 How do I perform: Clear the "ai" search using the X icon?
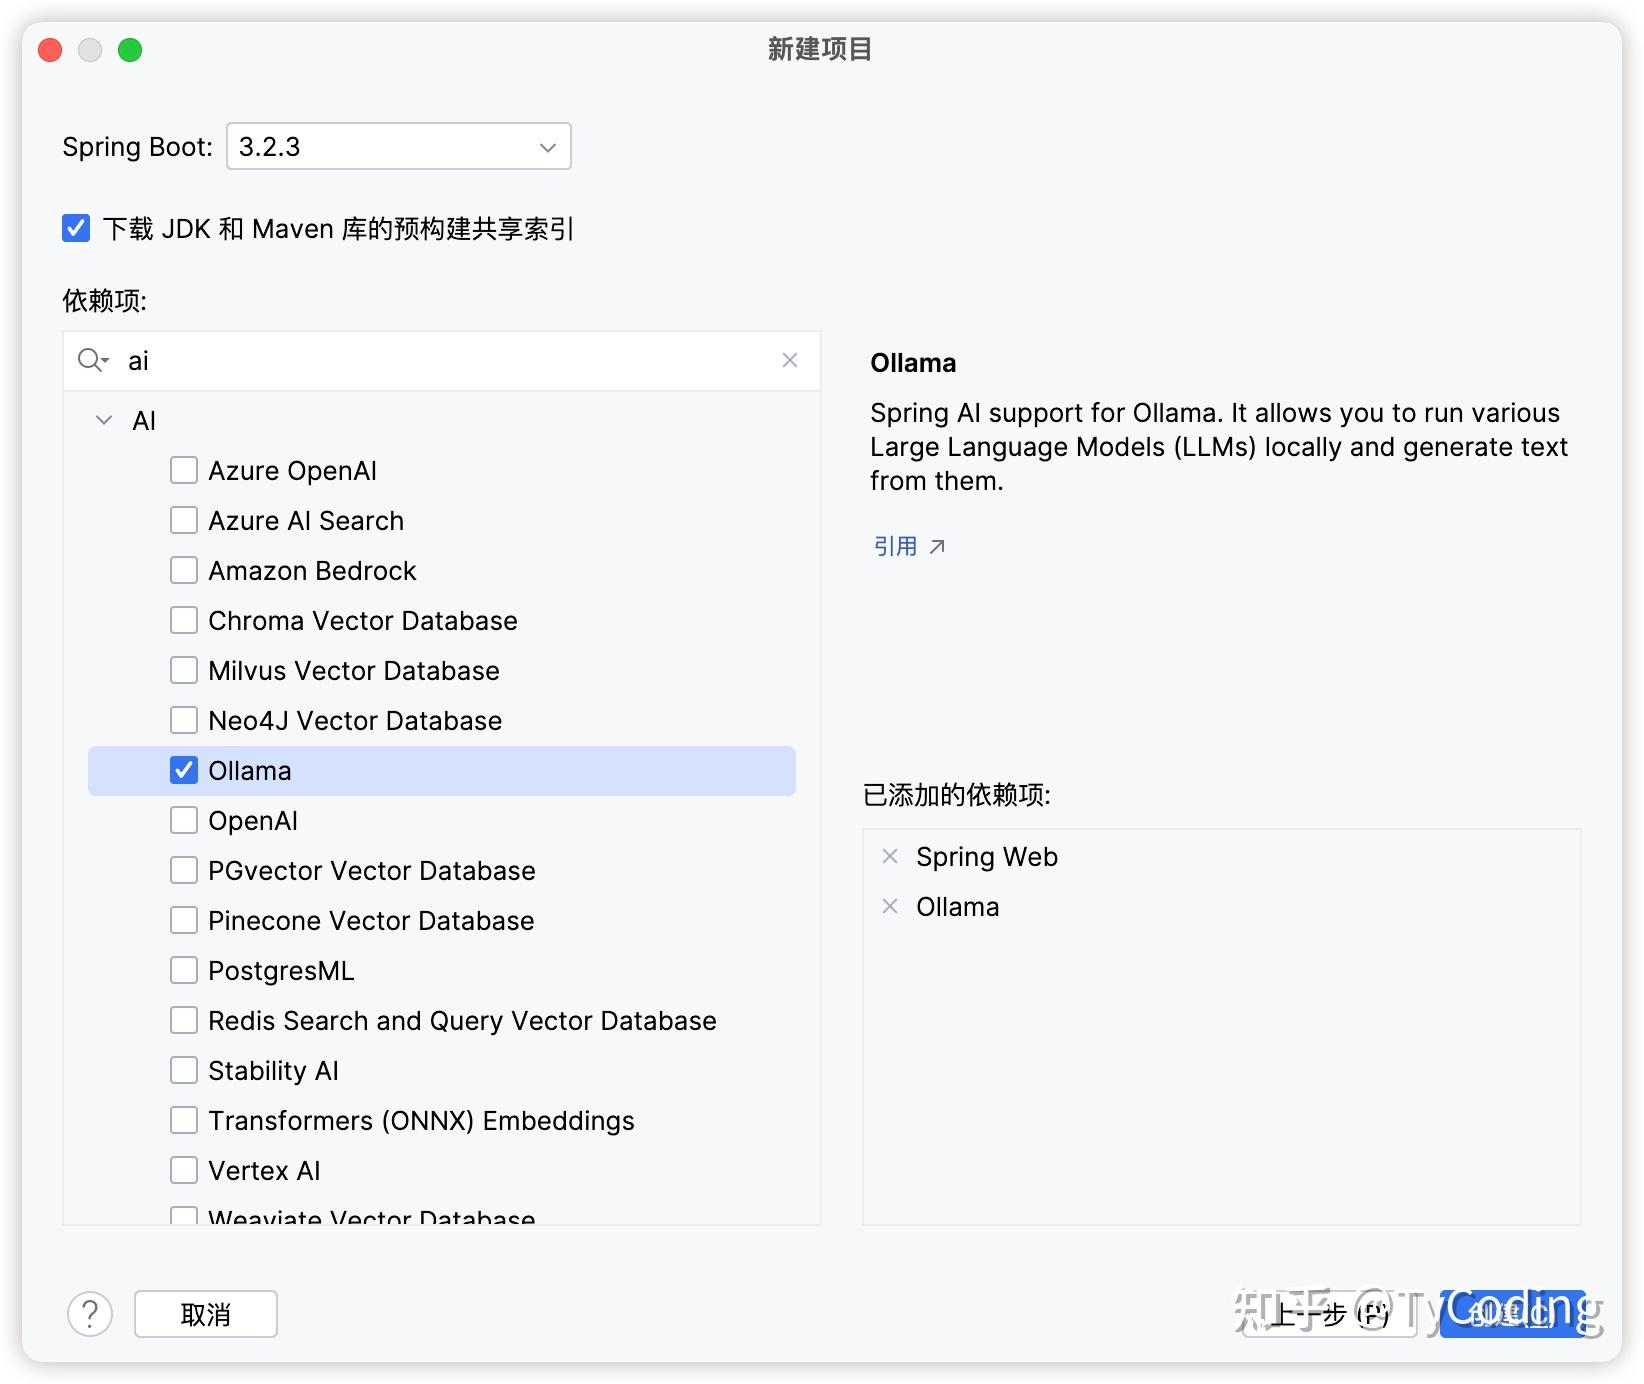789,360
